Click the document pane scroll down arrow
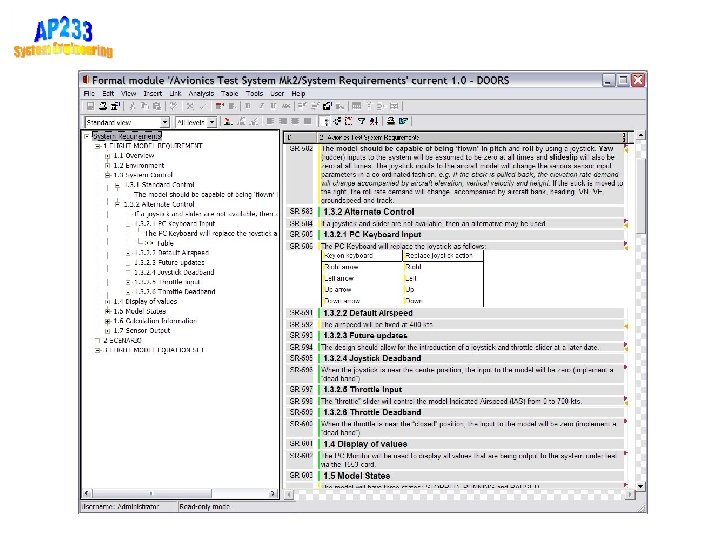The width and height of the screenshot is (720, 540). pyautogui.click(x=641, y=485)
